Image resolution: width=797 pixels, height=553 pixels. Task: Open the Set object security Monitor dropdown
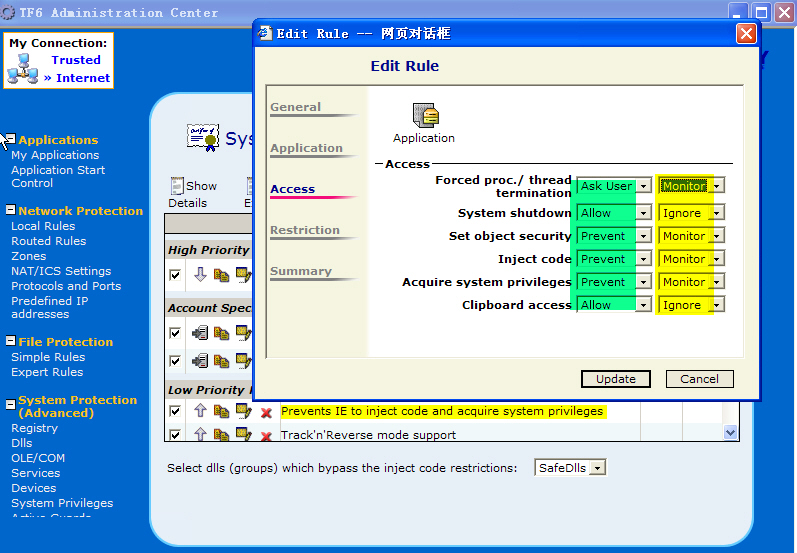point(691,236)
